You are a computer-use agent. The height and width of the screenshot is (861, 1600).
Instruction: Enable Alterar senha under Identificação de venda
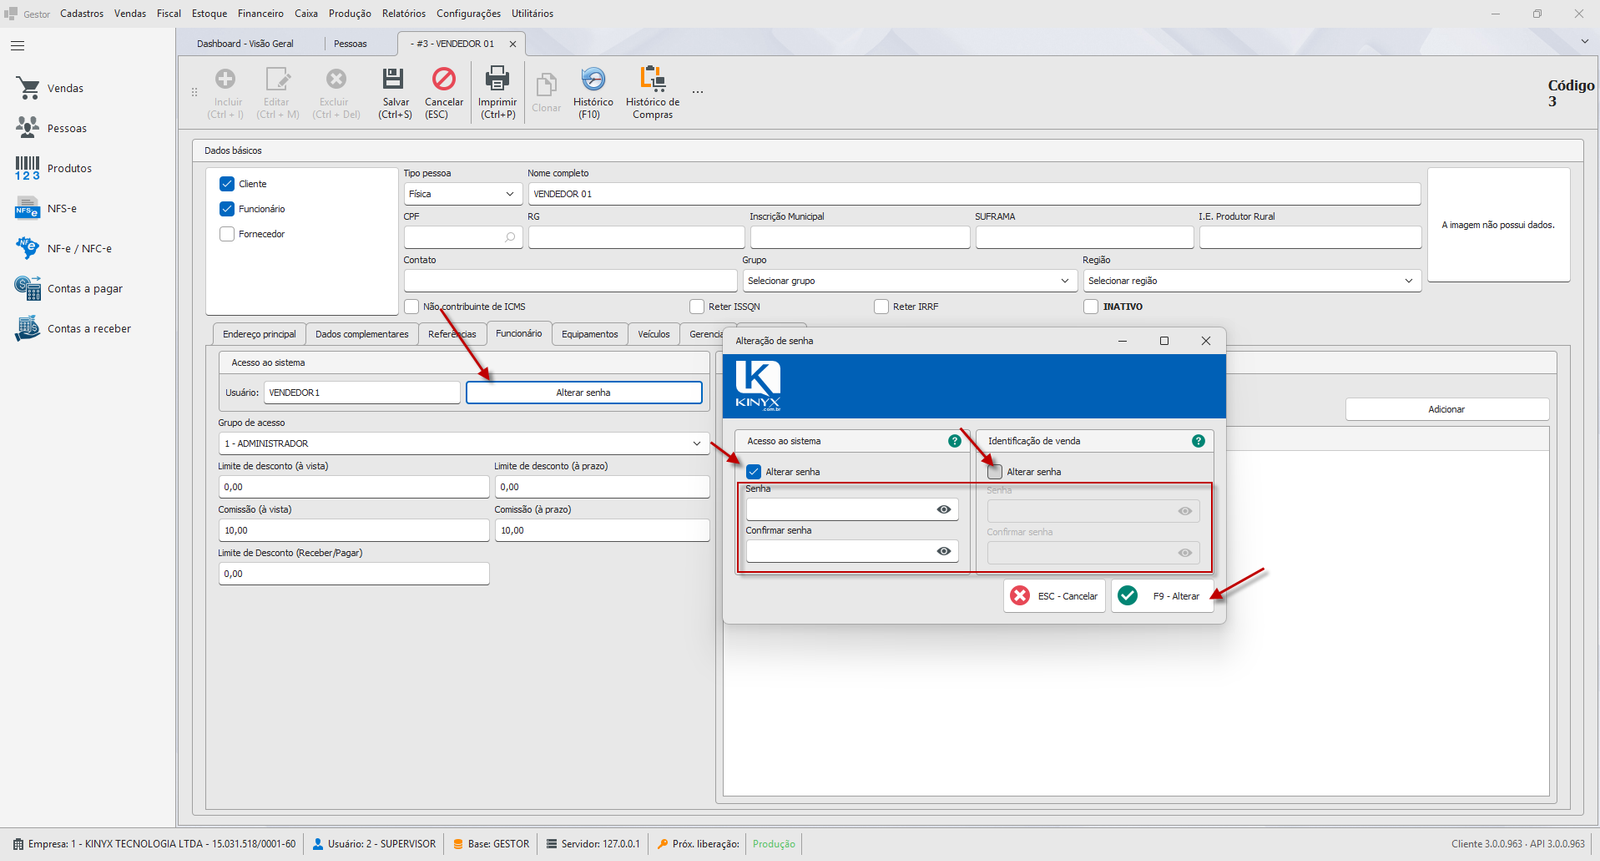995,472
